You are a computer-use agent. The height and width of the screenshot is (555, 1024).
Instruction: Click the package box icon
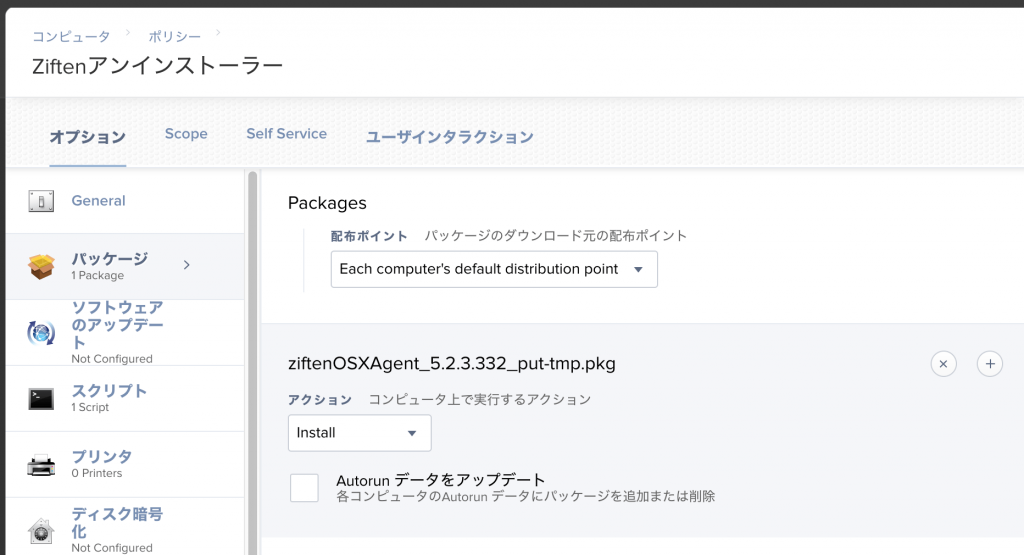[41, 266]
